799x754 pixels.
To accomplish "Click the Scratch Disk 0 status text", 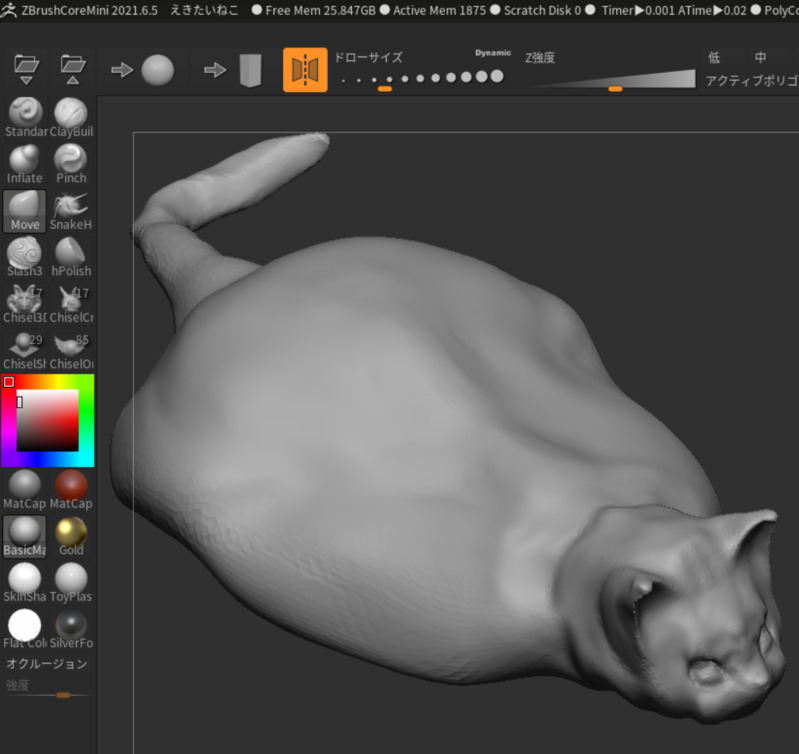I will [x=542, y=10].
